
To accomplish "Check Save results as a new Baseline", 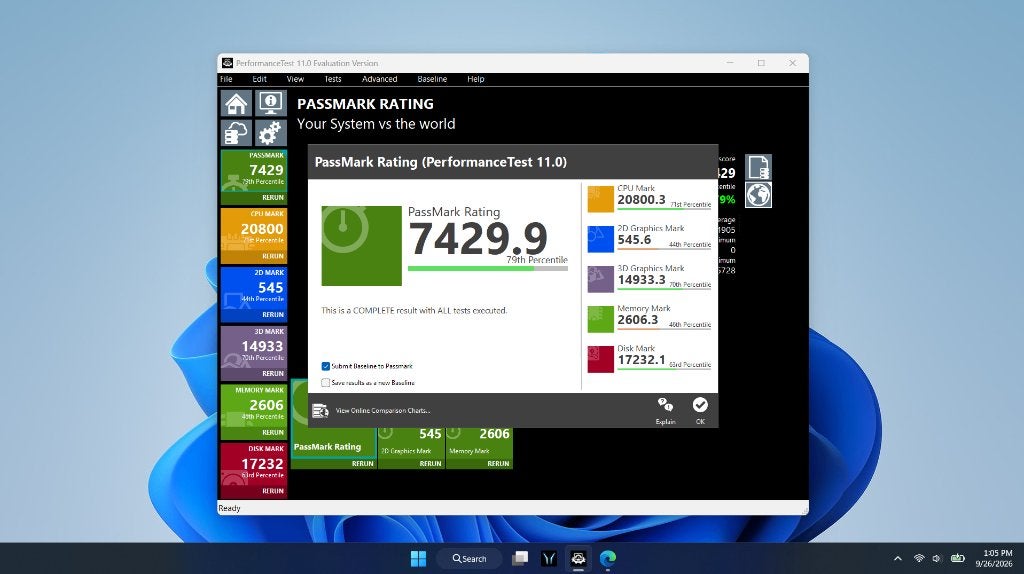I will click(325, 383).
